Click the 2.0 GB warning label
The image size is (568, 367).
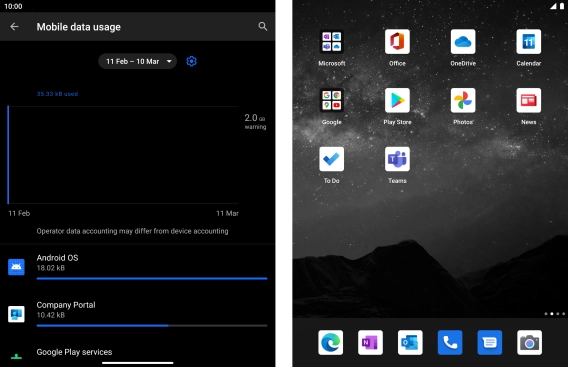pyautogui.click(x=255, y=121)
